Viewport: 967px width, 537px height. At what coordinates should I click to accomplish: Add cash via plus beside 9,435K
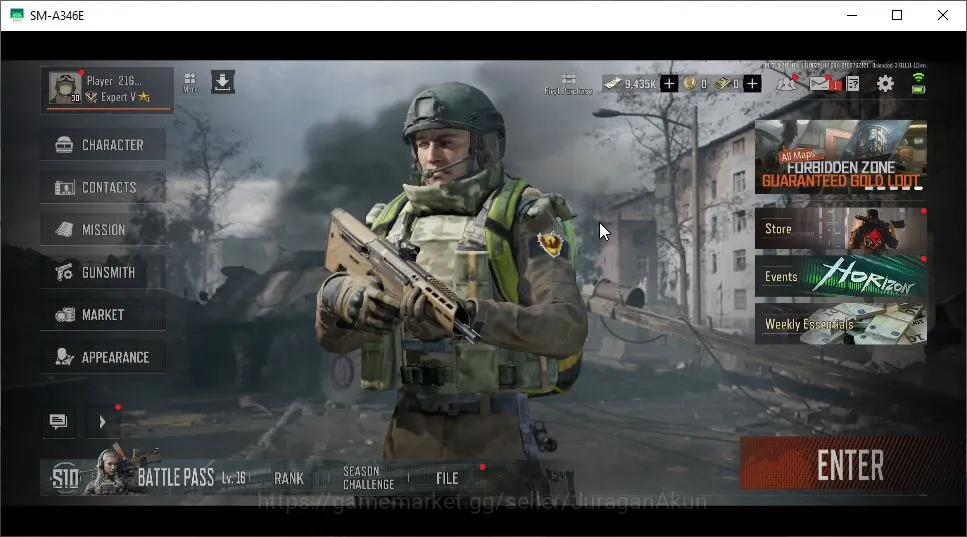669,83
